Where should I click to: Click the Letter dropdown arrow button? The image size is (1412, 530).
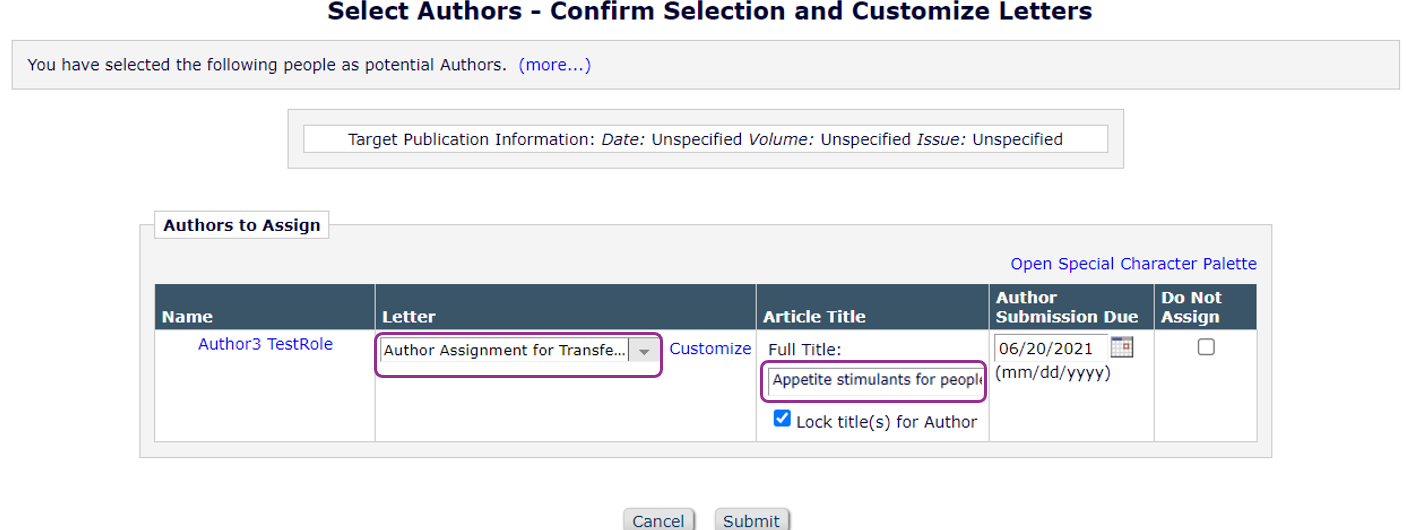(x=645, y=351)
